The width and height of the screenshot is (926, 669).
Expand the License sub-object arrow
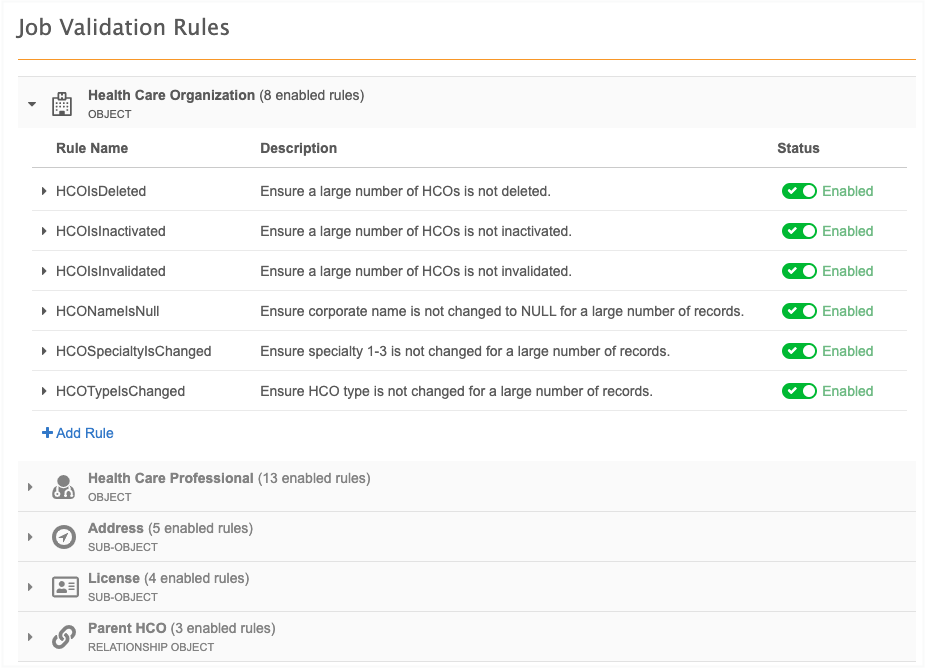click(x=31, y=587)
